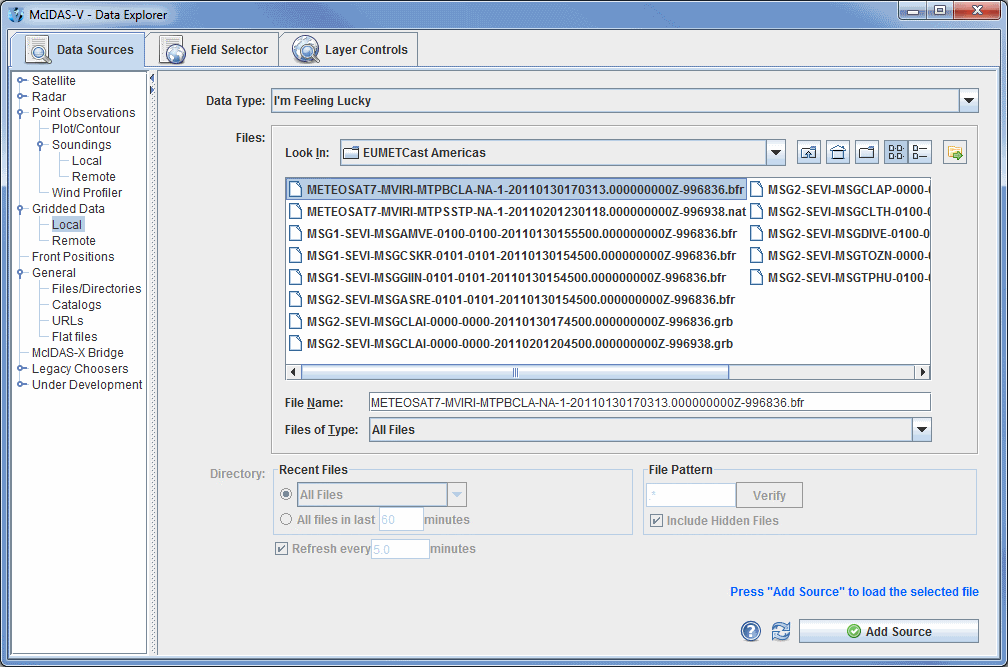Screen dimensions: 1008x667
Task: Switch to the Data Sources tab
Action: tap(78, 49)
